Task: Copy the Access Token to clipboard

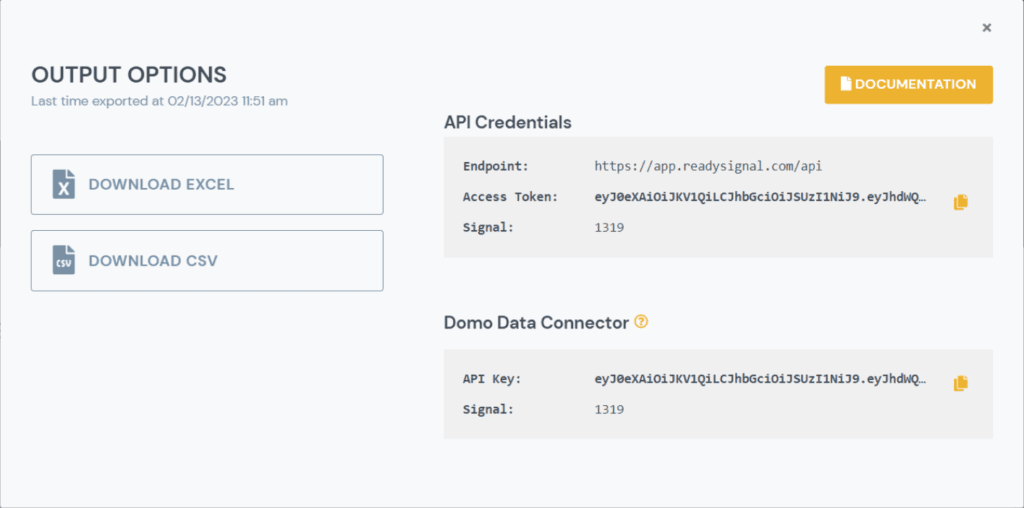Action: click(961, 202)
